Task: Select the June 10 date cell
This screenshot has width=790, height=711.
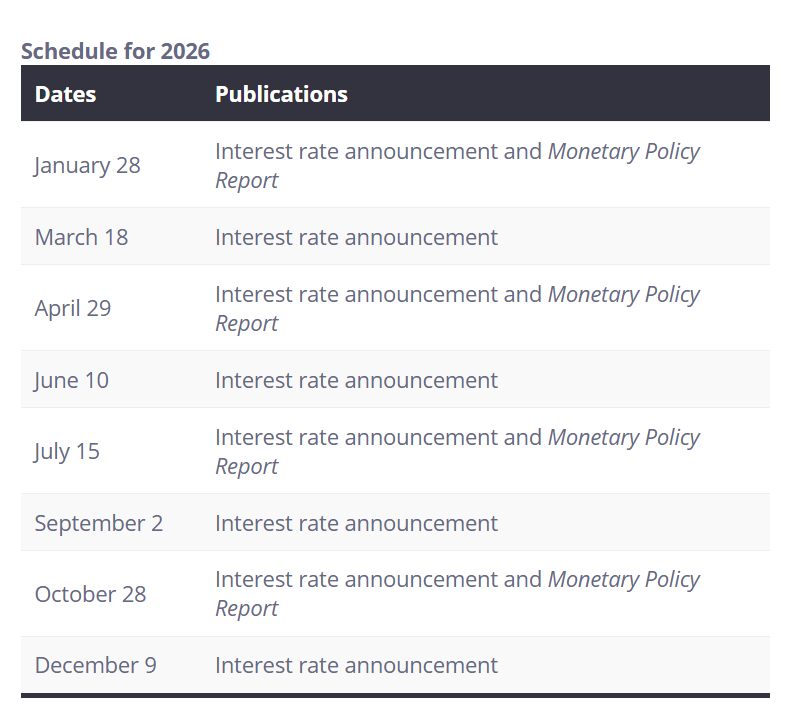Action: pos(72,380)
